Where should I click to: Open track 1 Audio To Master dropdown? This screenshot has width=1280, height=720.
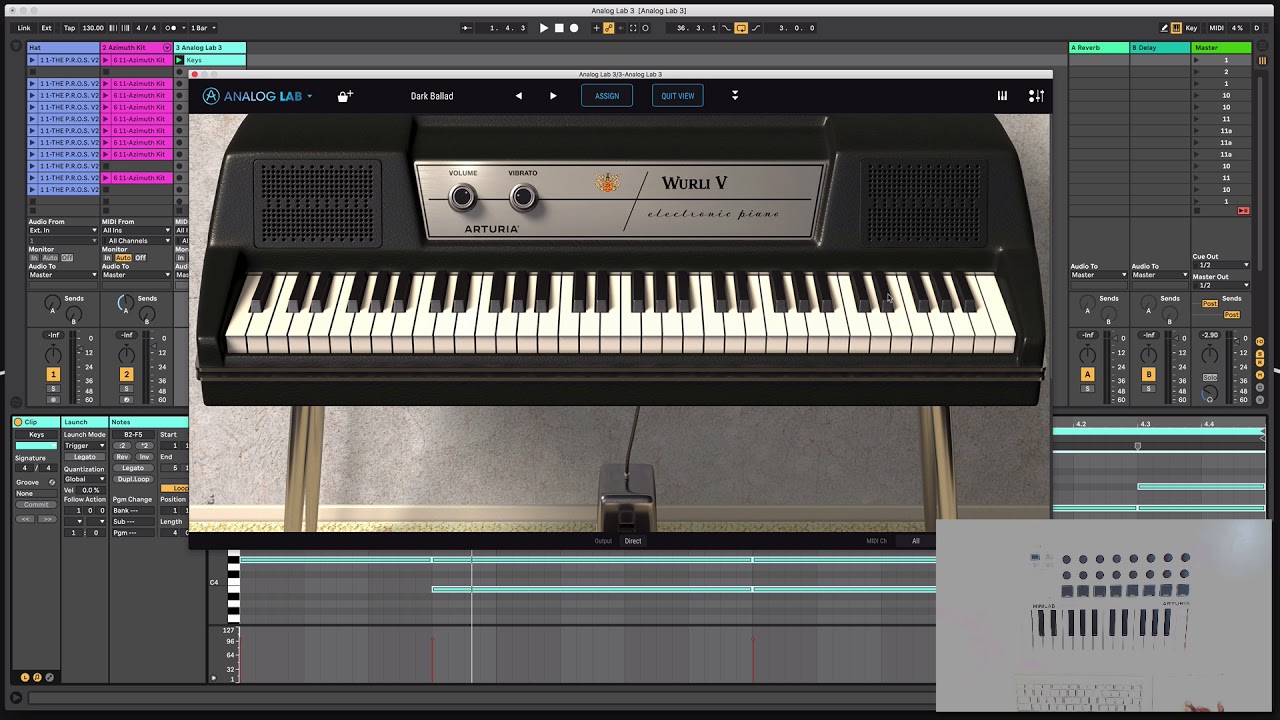click(x=63, y=275)
